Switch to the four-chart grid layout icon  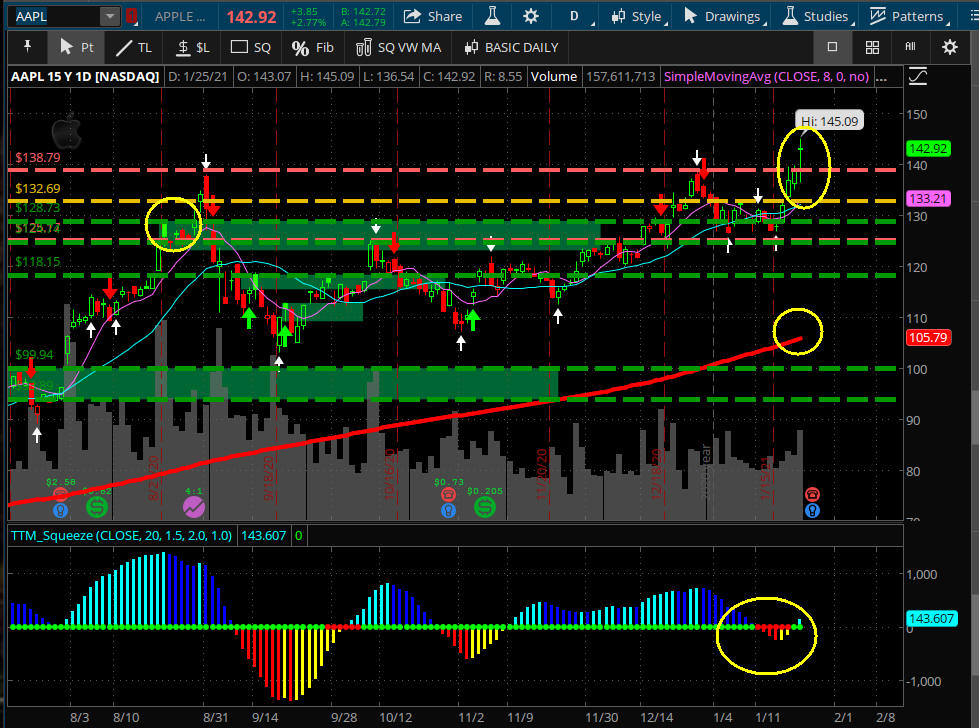click(872, 47)
